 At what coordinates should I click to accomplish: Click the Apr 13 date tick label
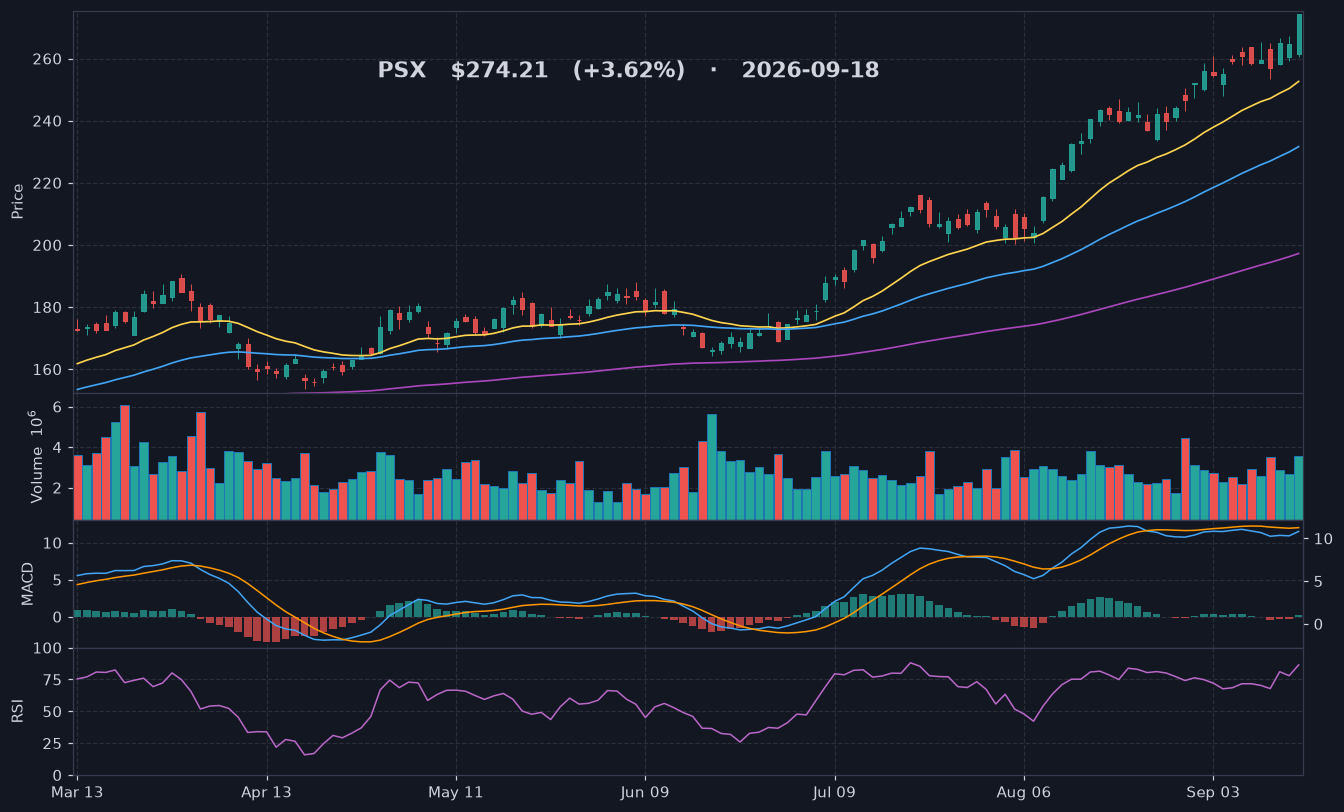pos(267,792)
